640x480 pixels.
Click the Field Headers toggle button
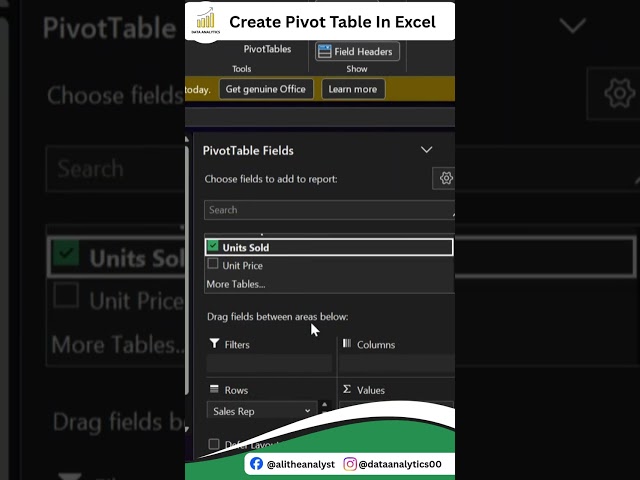tap(357, 51)
